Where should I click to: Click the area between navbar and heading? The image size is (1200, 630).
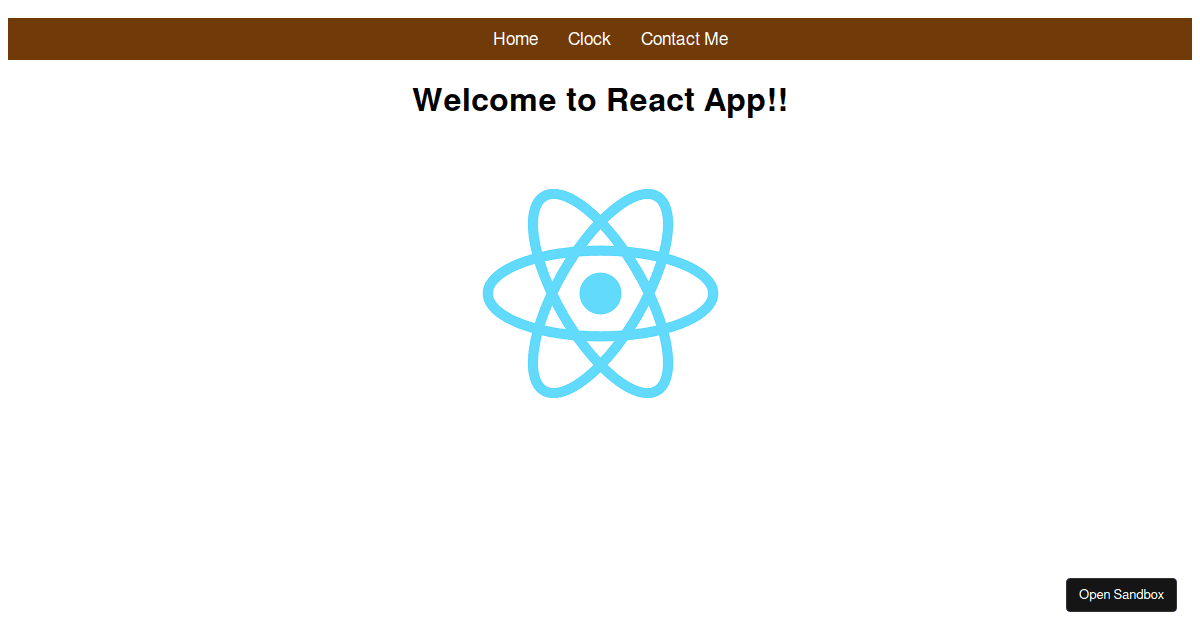(600, 68)
